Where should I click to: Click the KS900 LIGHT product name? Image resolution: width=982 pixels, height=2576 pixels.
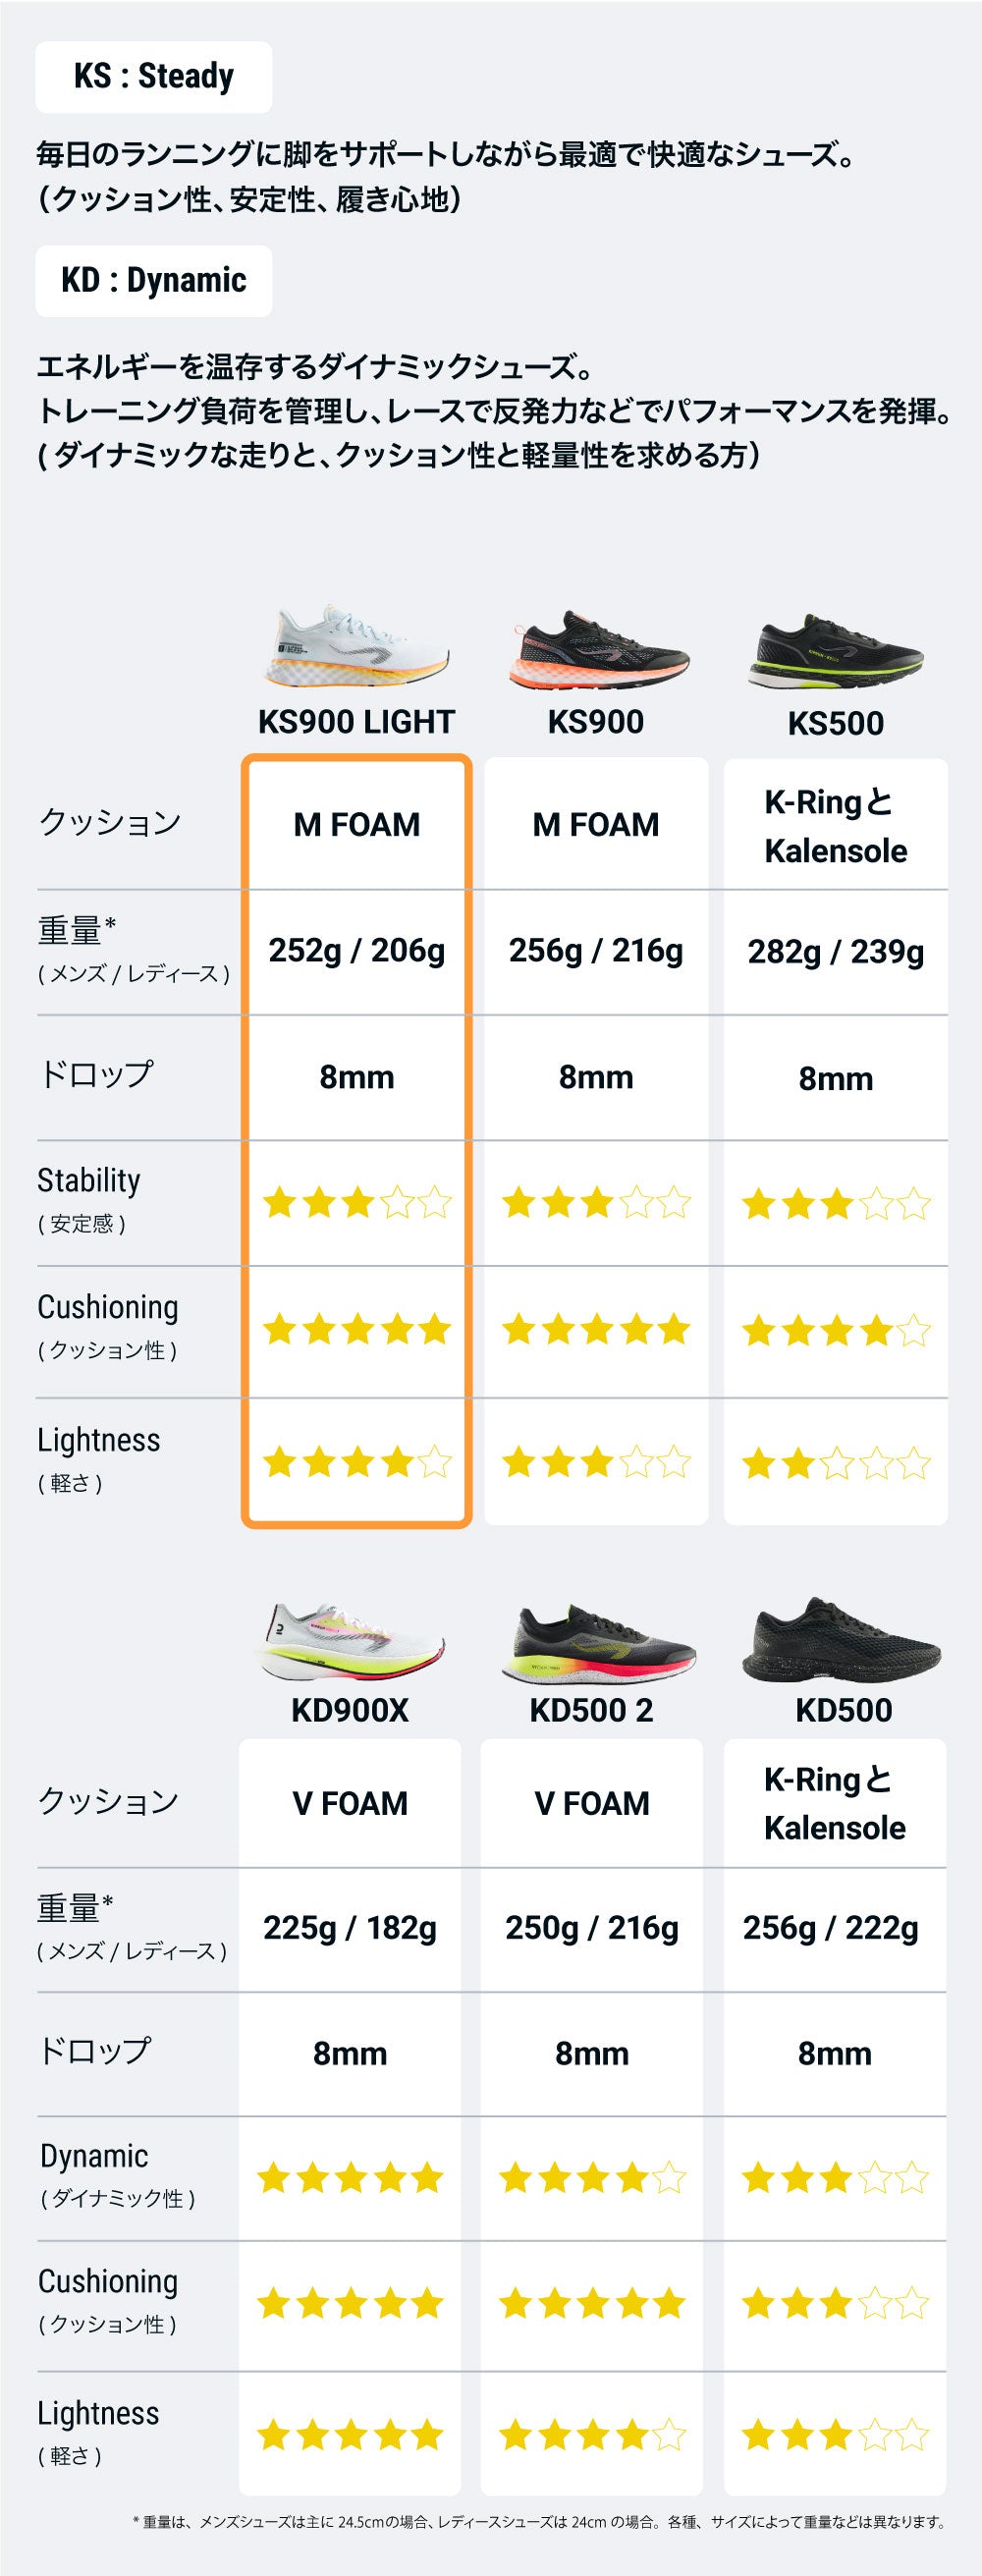coord(356,722)
